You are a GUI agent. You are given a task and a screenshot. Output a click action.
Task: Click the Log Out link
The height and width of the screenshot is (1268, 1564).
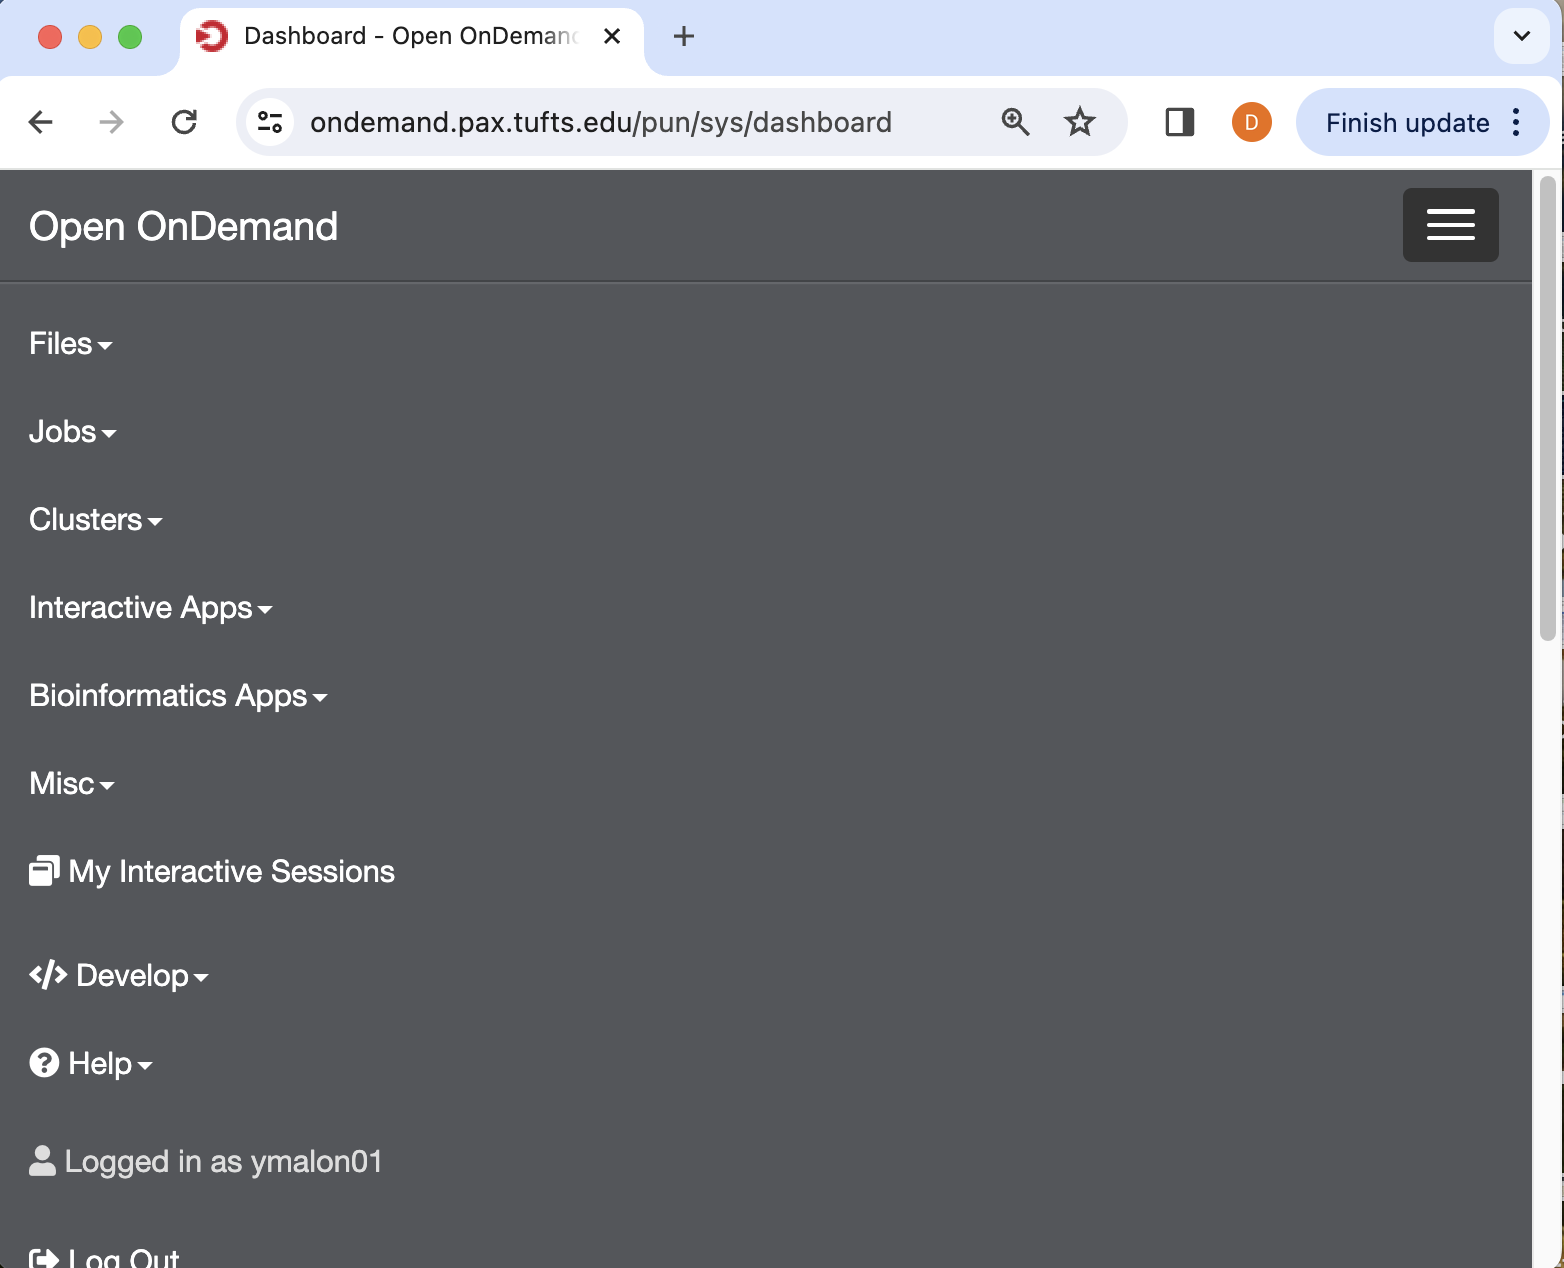coord(104,1258)
